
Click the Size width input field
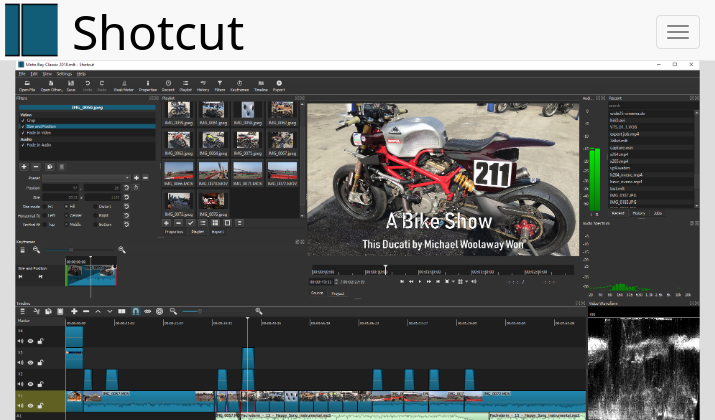pyautogui.click(x=61, y=197)
